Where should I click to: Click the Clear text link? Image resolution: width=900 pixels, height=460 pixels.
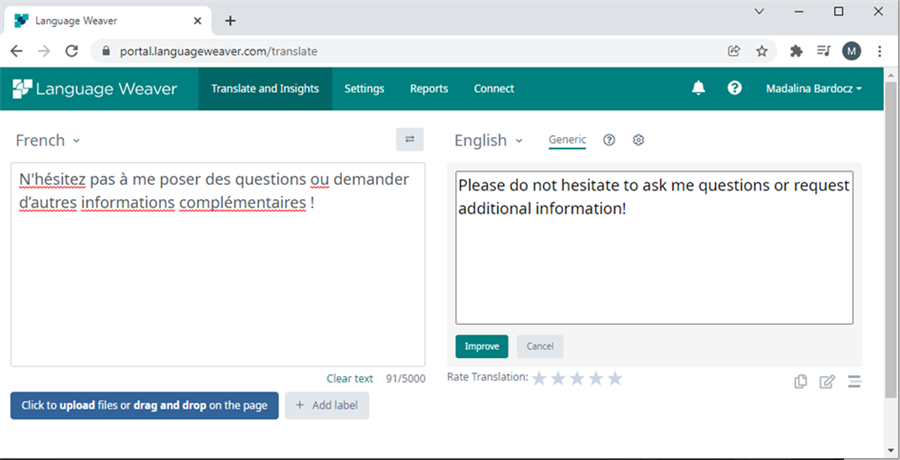pyautogui.click(x=349, y=379)
